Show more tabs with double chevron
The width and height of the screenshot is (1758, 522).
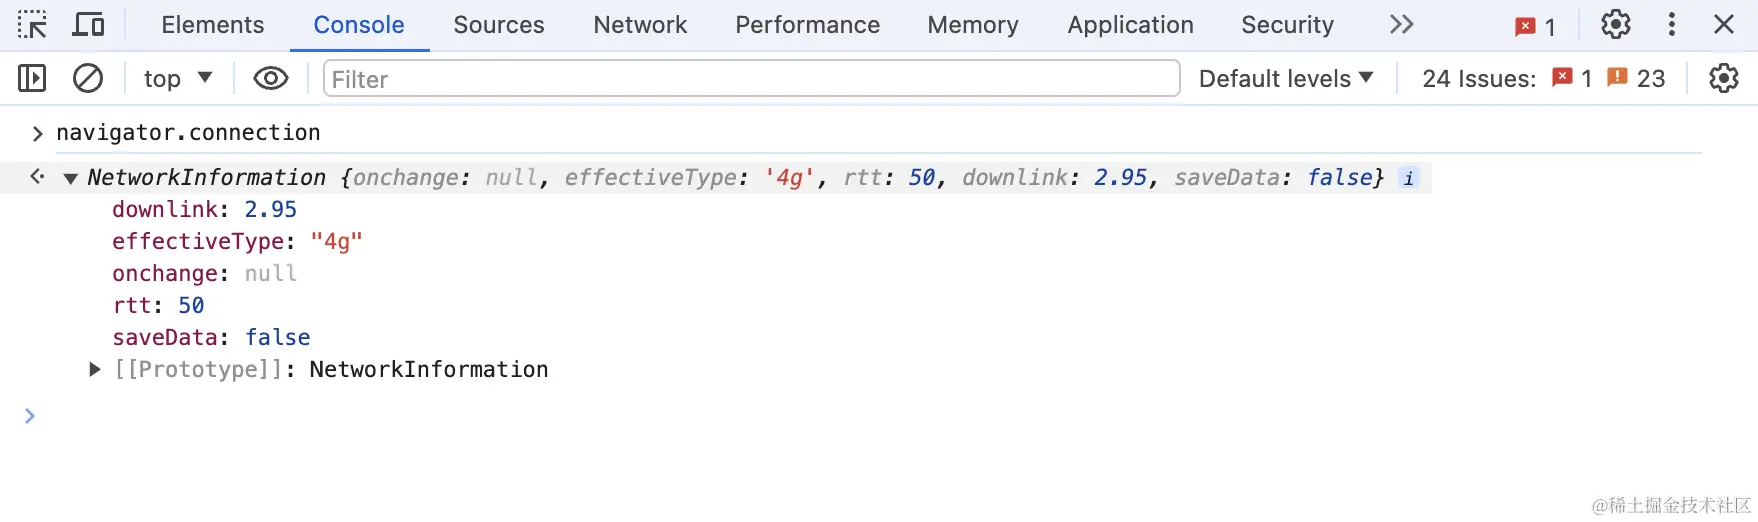[x=1401, y=25]
